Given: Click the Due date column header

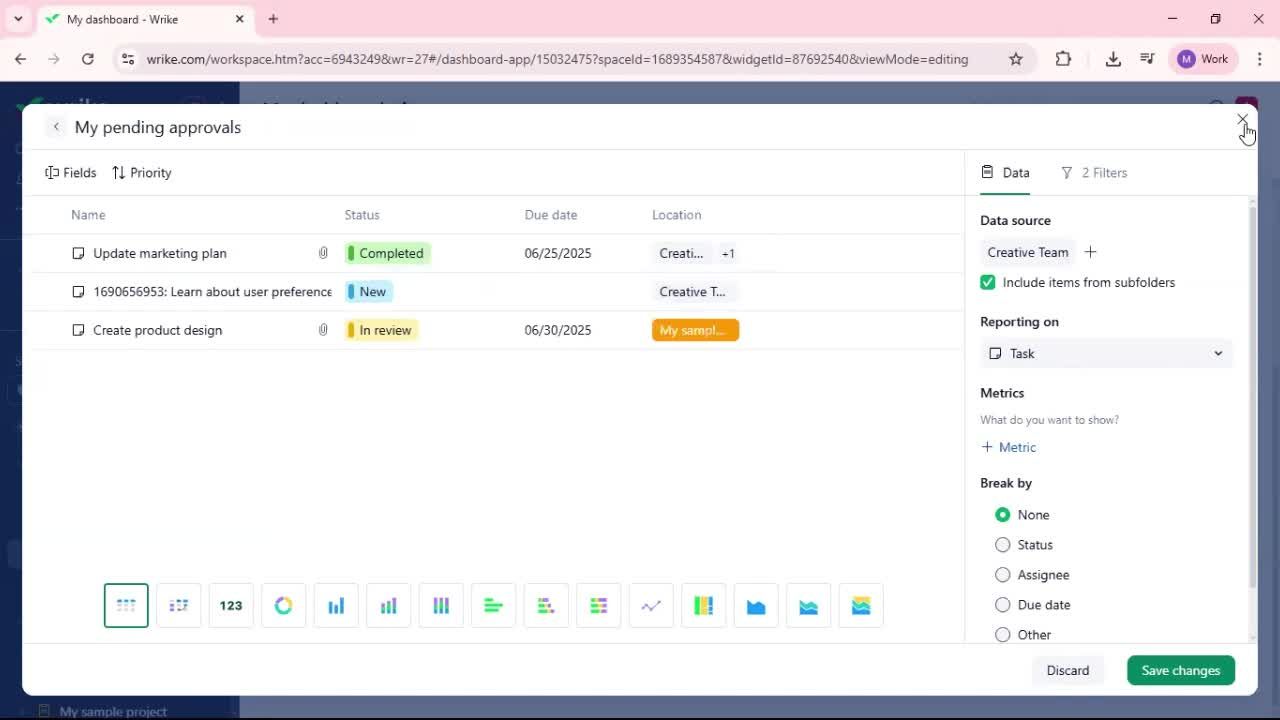Looking at the screenshot, I should click(551, 215).
